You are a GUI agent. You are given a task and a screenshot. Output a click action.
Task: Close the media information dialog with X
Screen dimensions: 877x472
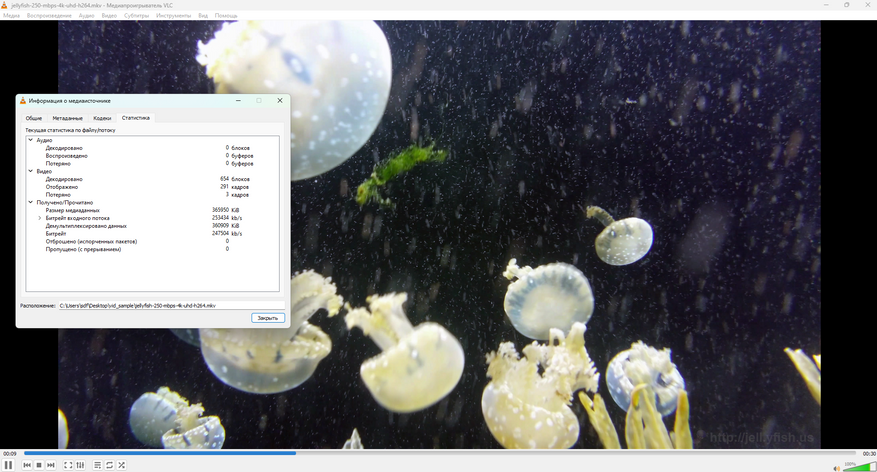pos(280,101)
